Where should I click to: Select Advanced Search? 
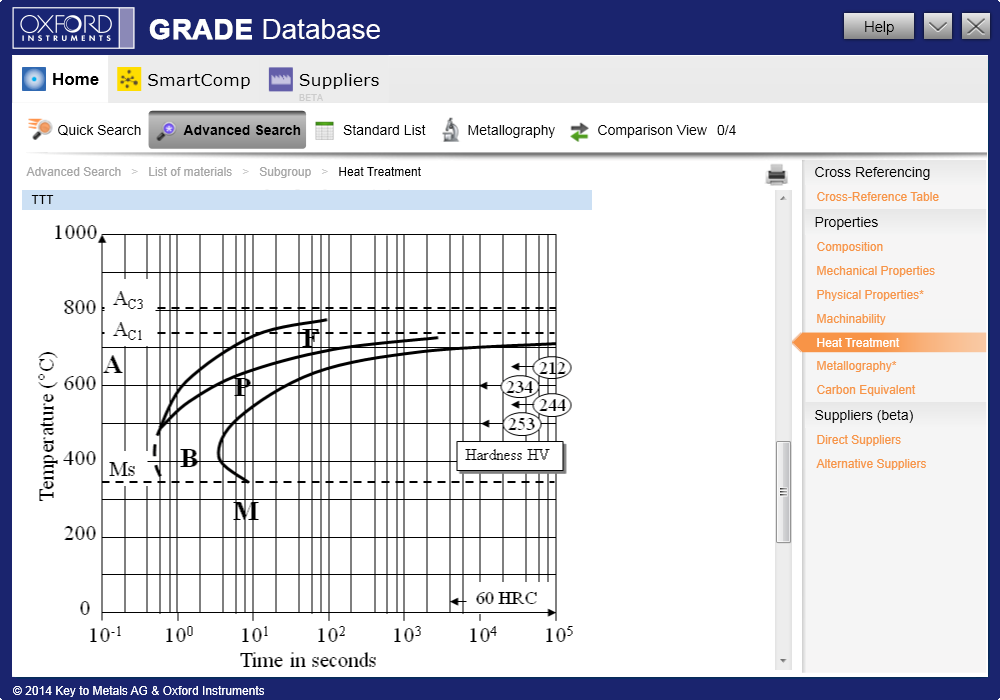pos(227,130)
